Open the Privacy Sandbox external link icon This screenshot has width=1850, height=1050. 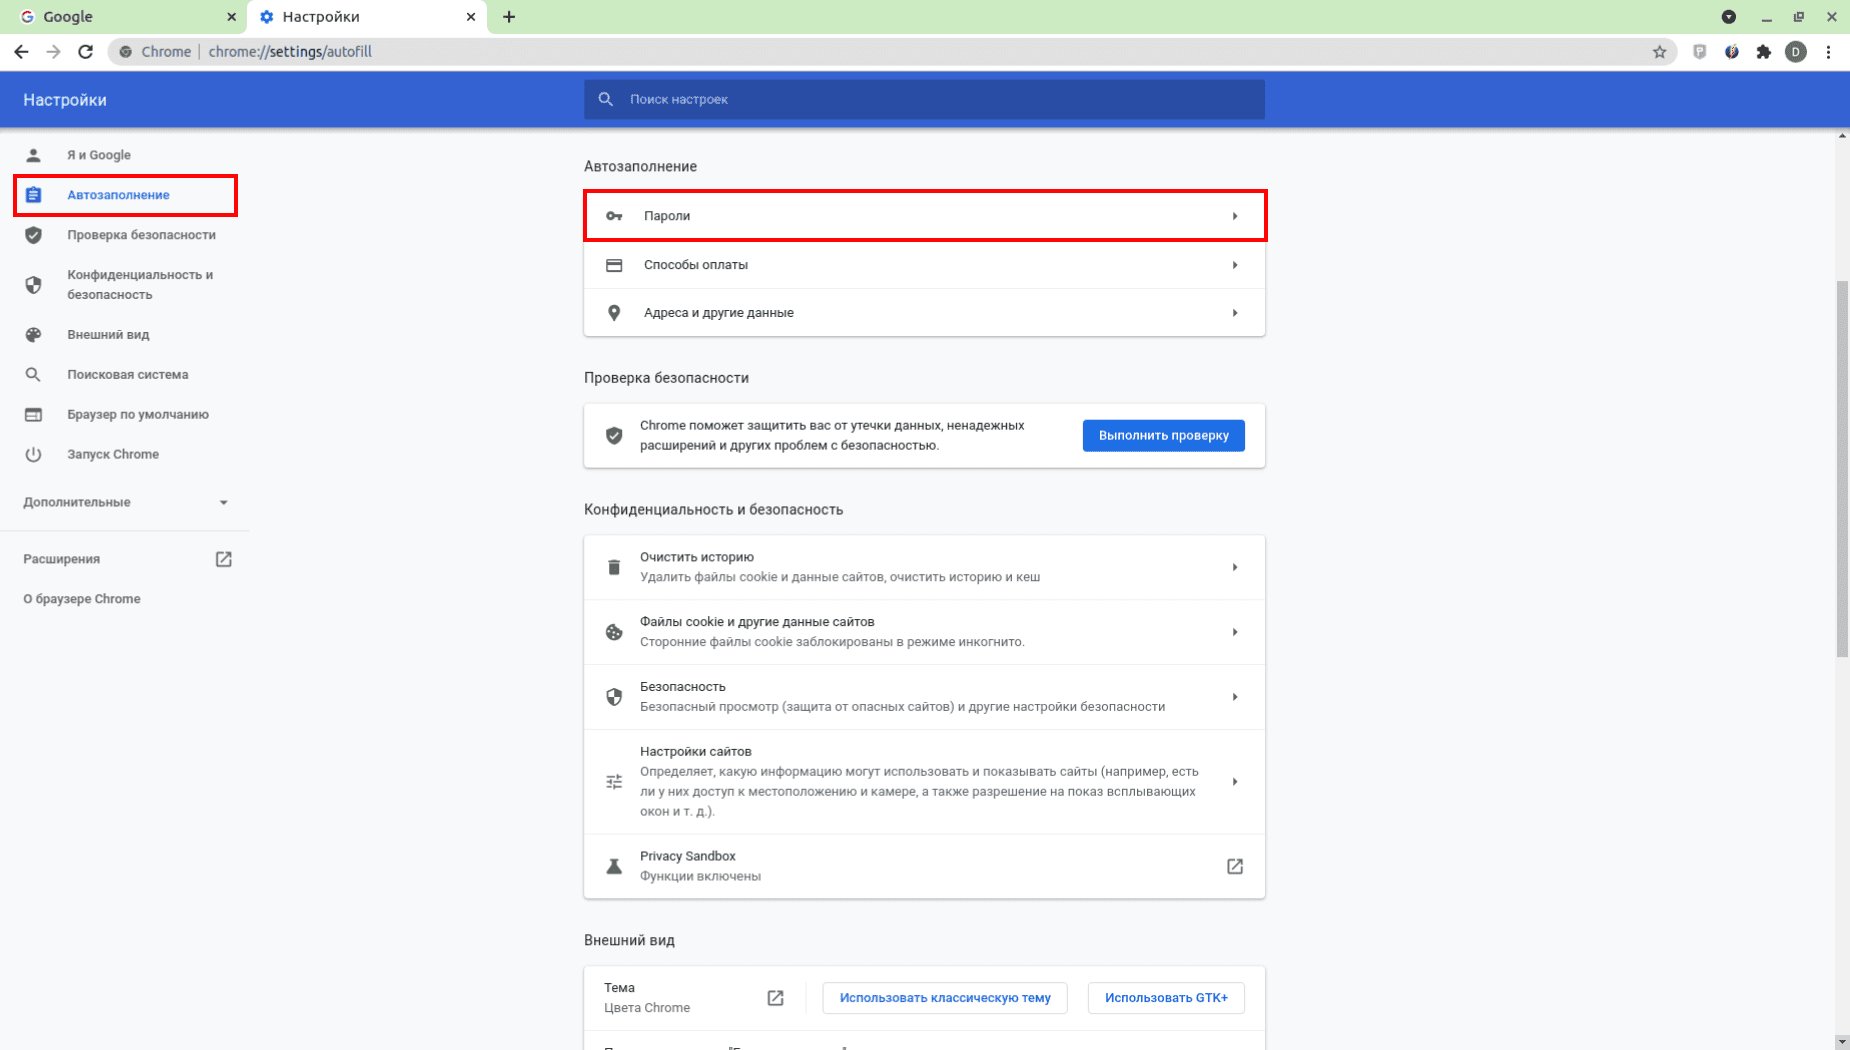(x=1234, y=866)
